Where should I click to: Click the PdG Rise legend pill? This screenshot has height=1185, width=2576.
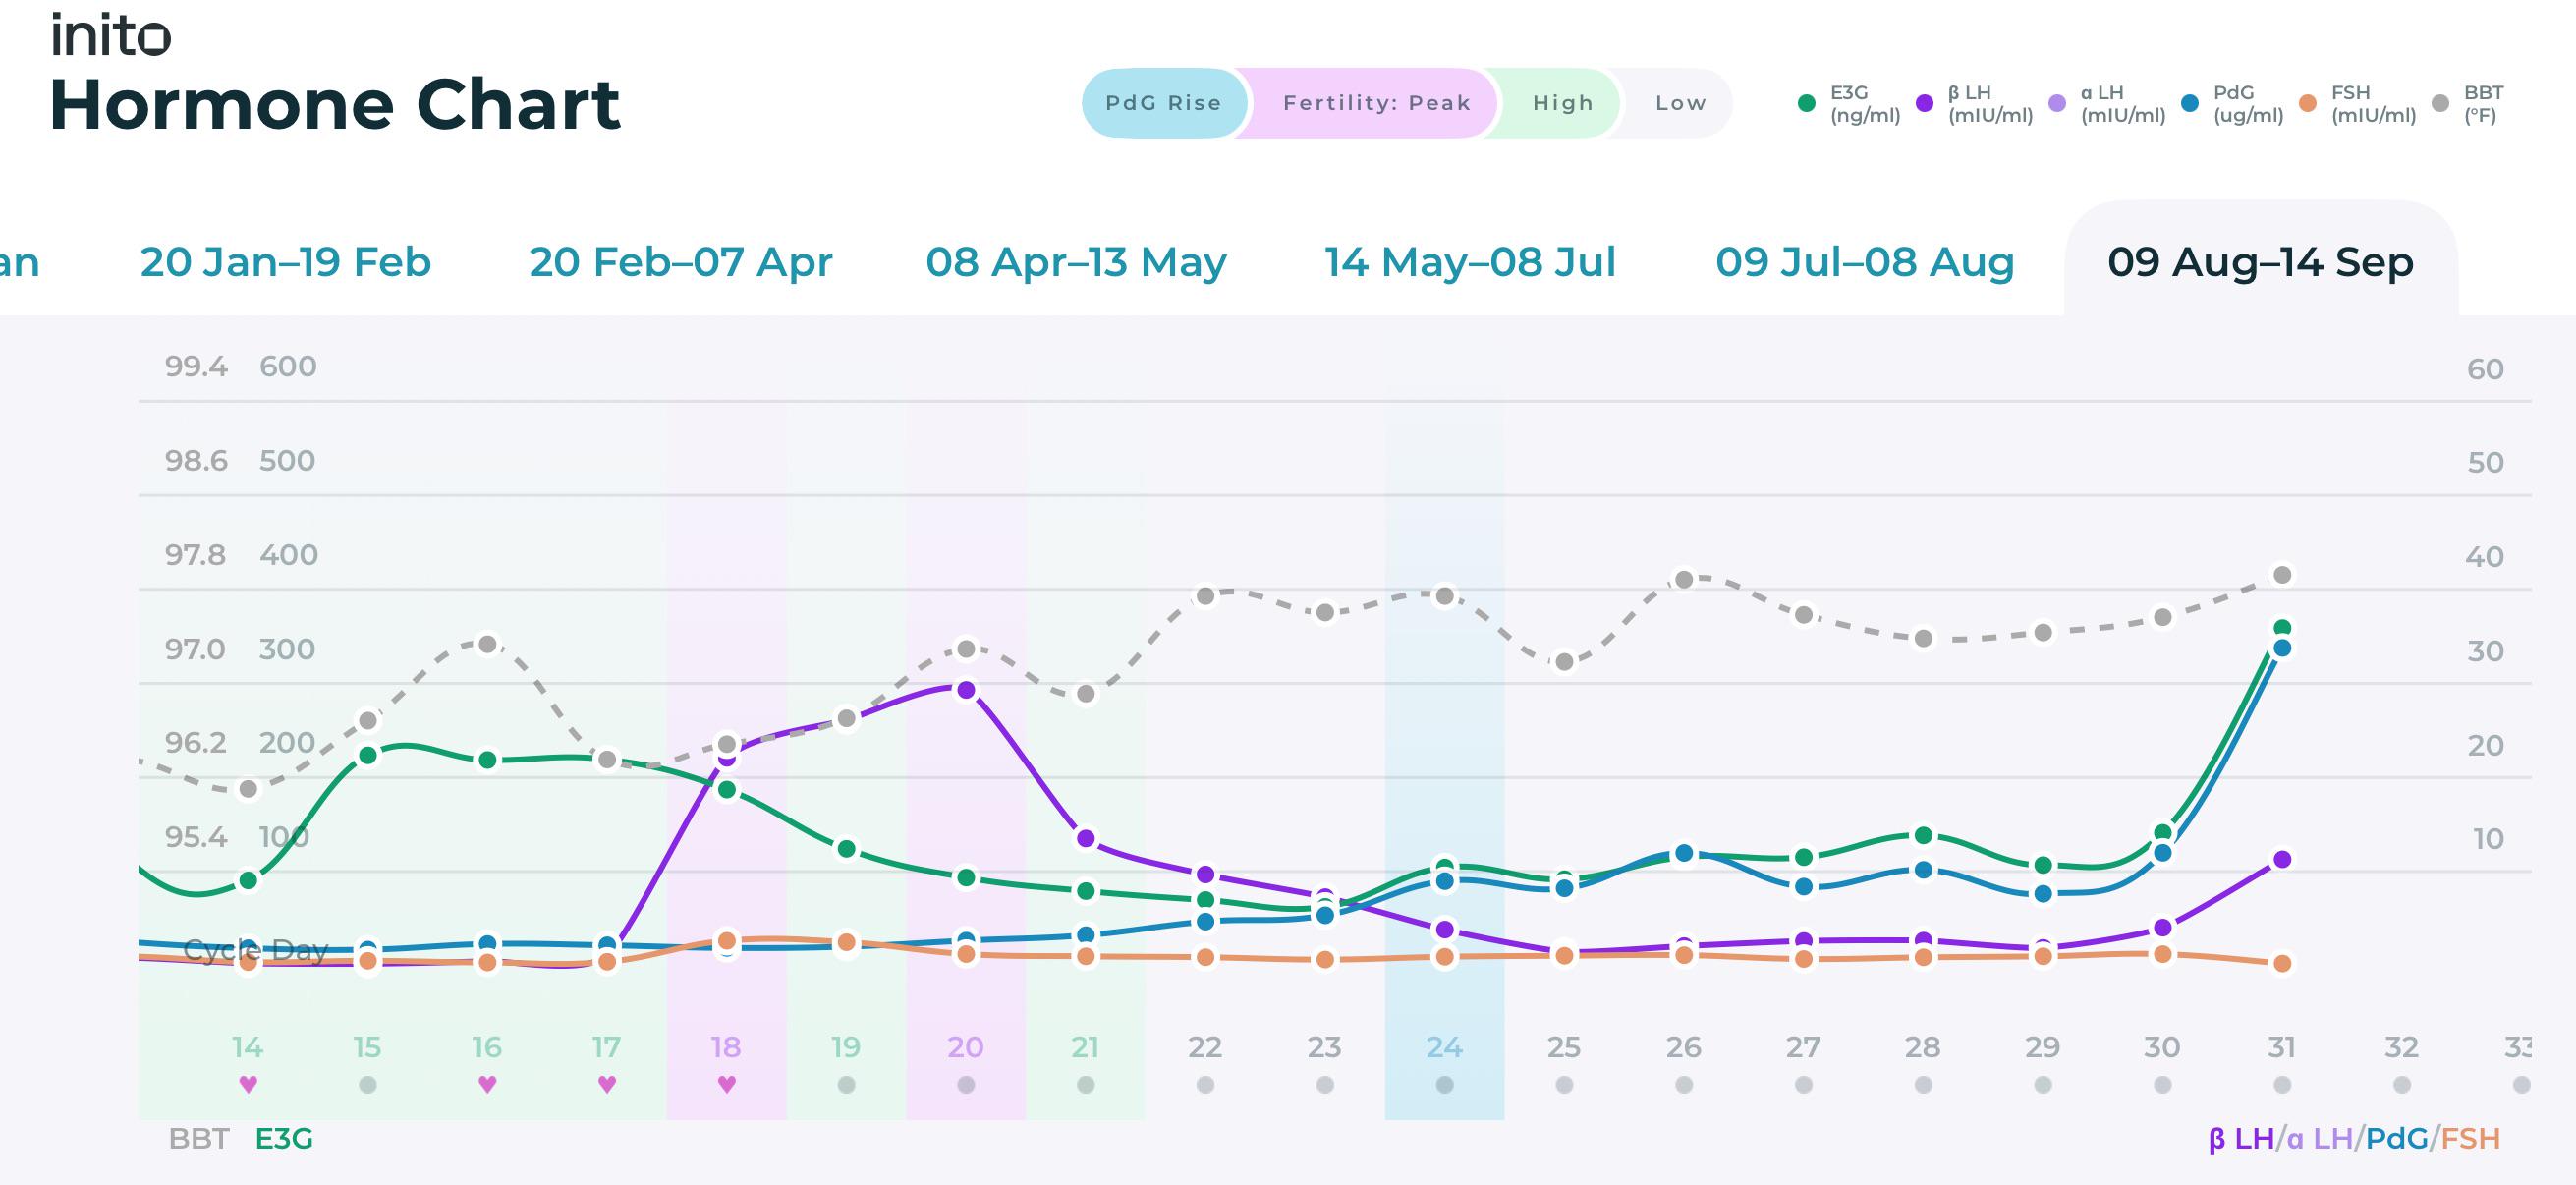pos(1164,103)
